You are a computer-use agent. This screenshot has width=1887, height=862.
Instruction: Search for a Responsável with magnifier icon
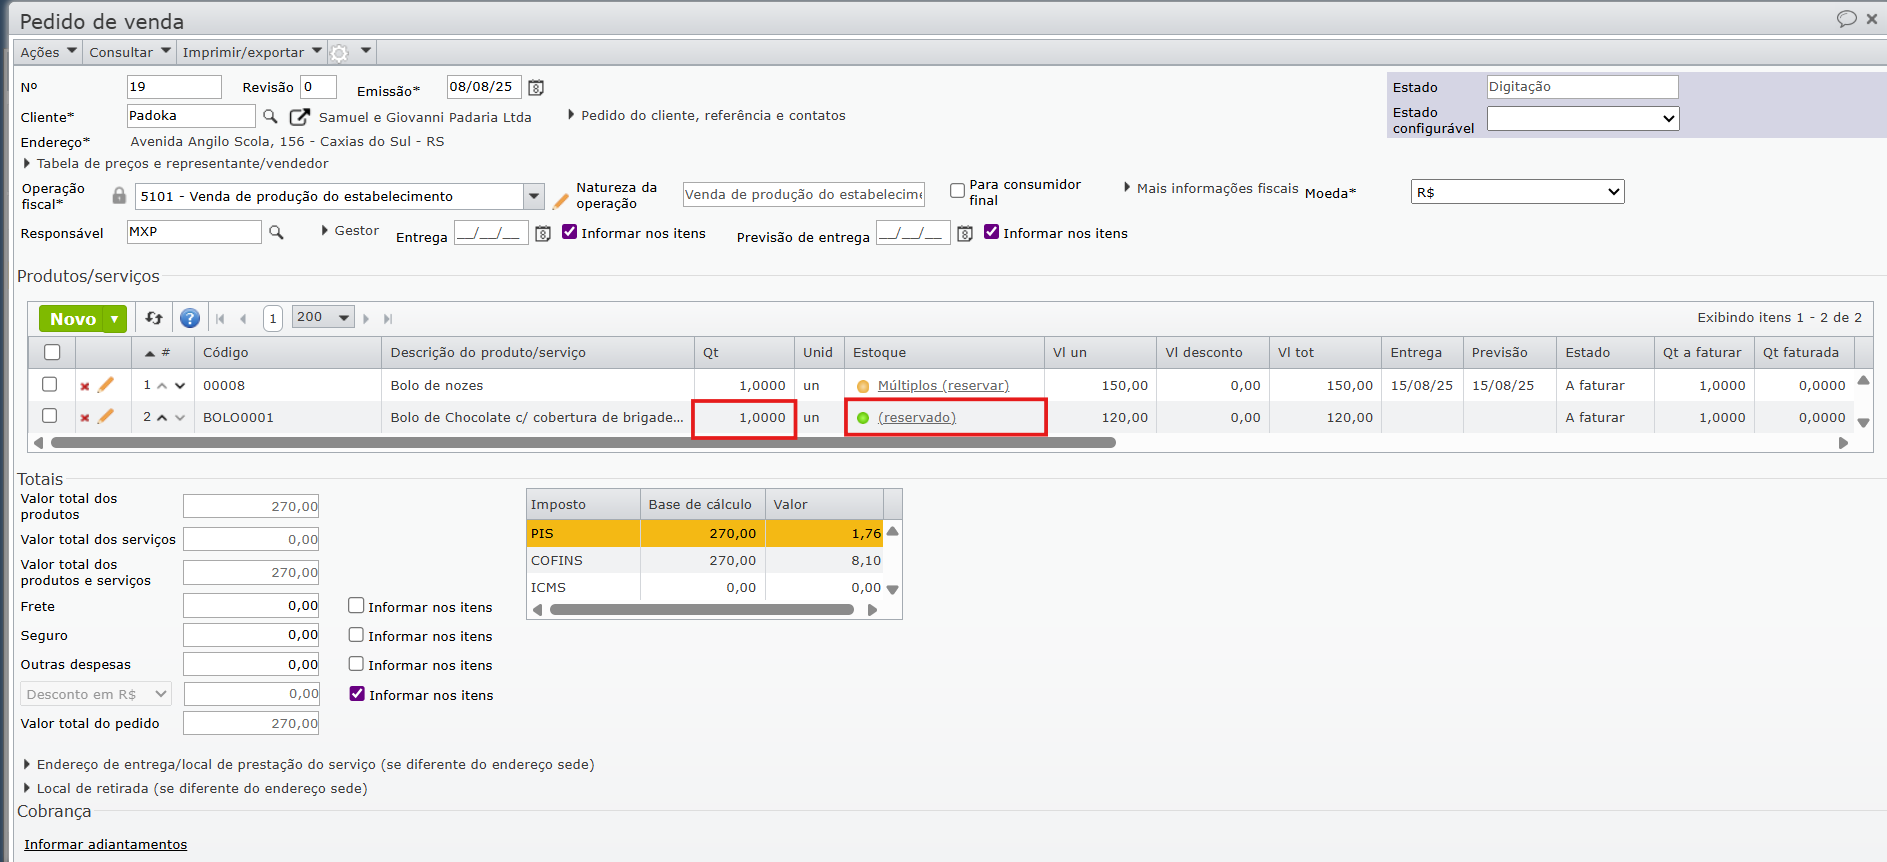point(276,233)
